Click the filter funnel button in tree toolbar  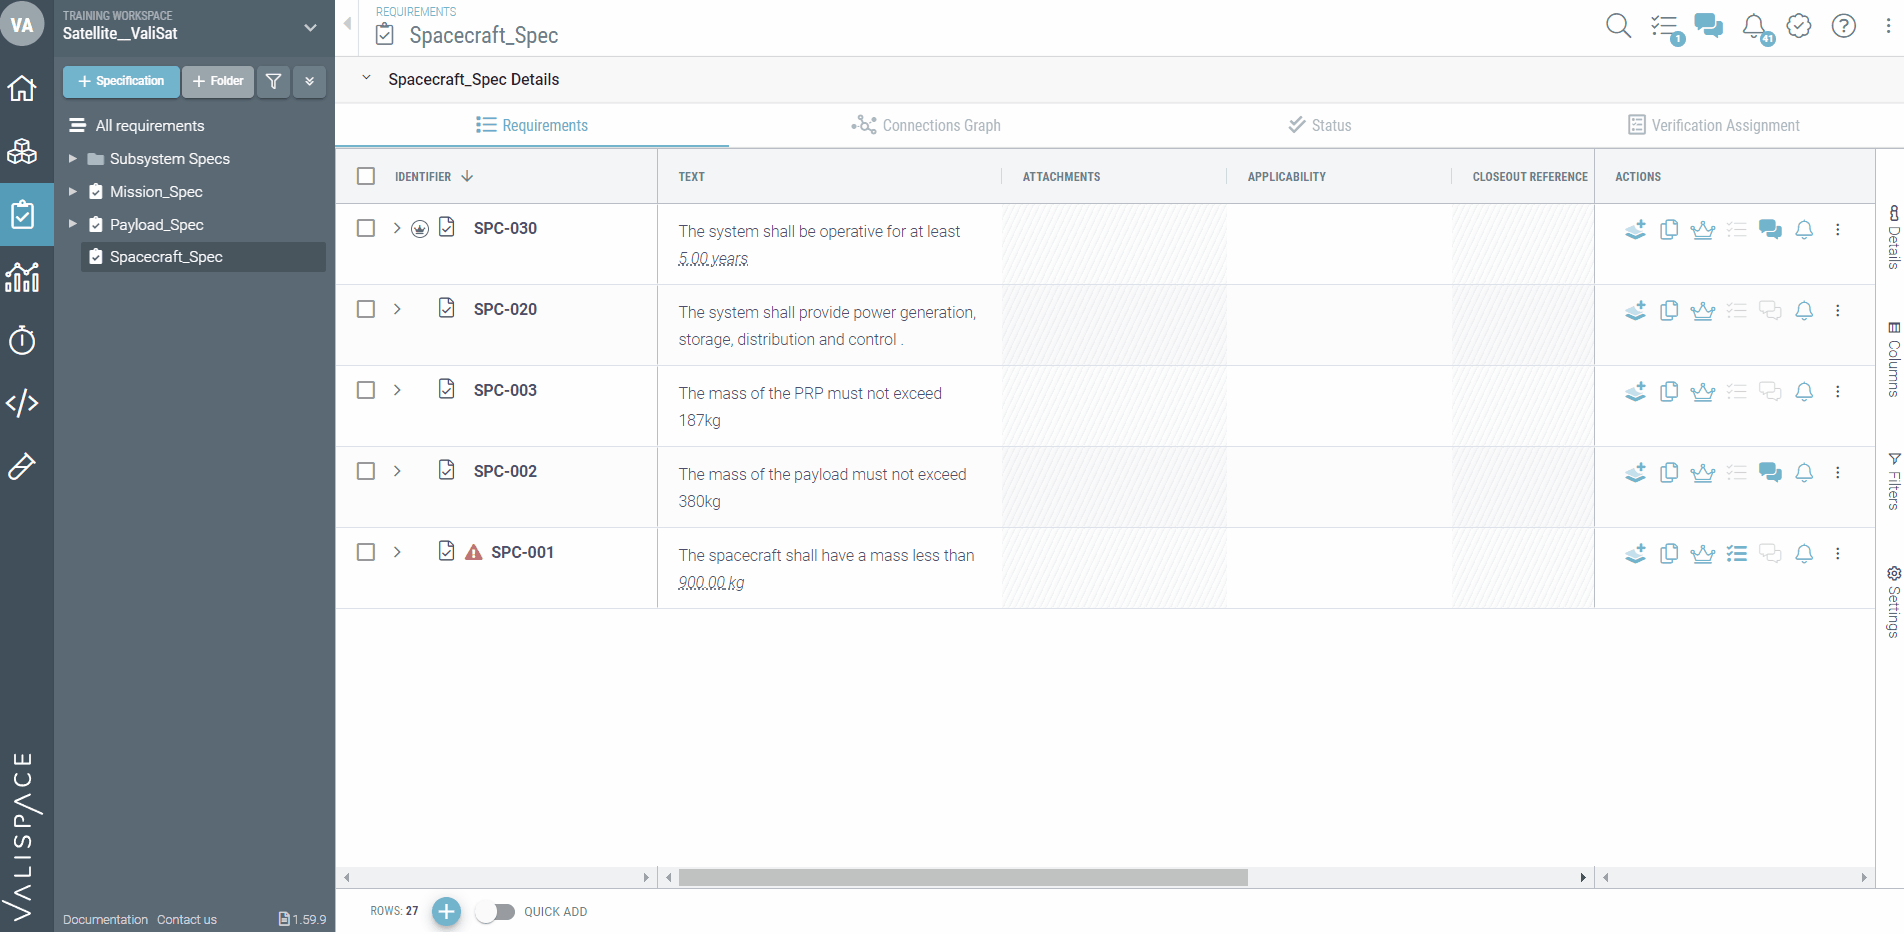point(273,81)
